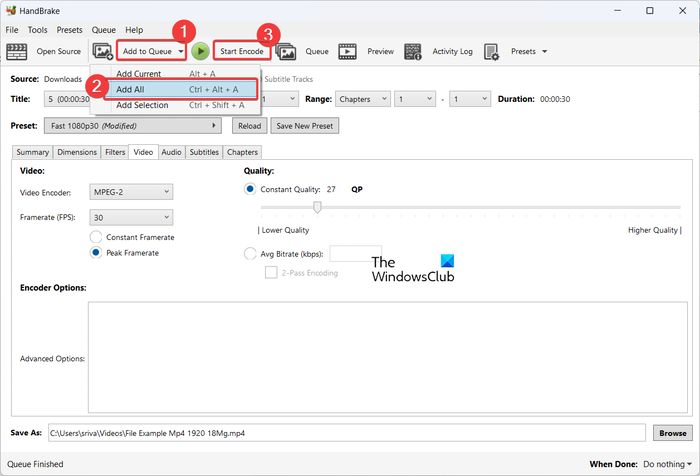
Task: Click the Preview toolbar label
Action: [380, 51]
